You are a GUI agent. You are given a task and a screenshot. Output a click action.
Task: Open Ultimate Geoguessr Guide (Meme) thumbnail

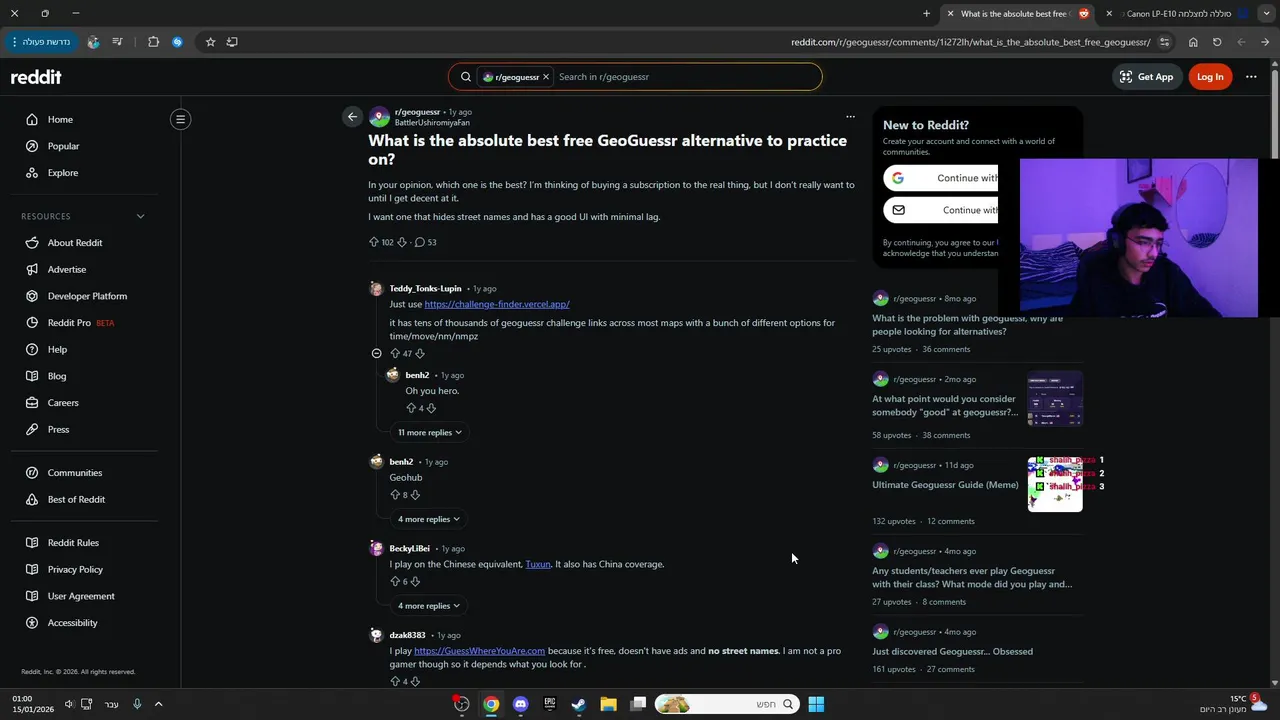point(1055,484)
